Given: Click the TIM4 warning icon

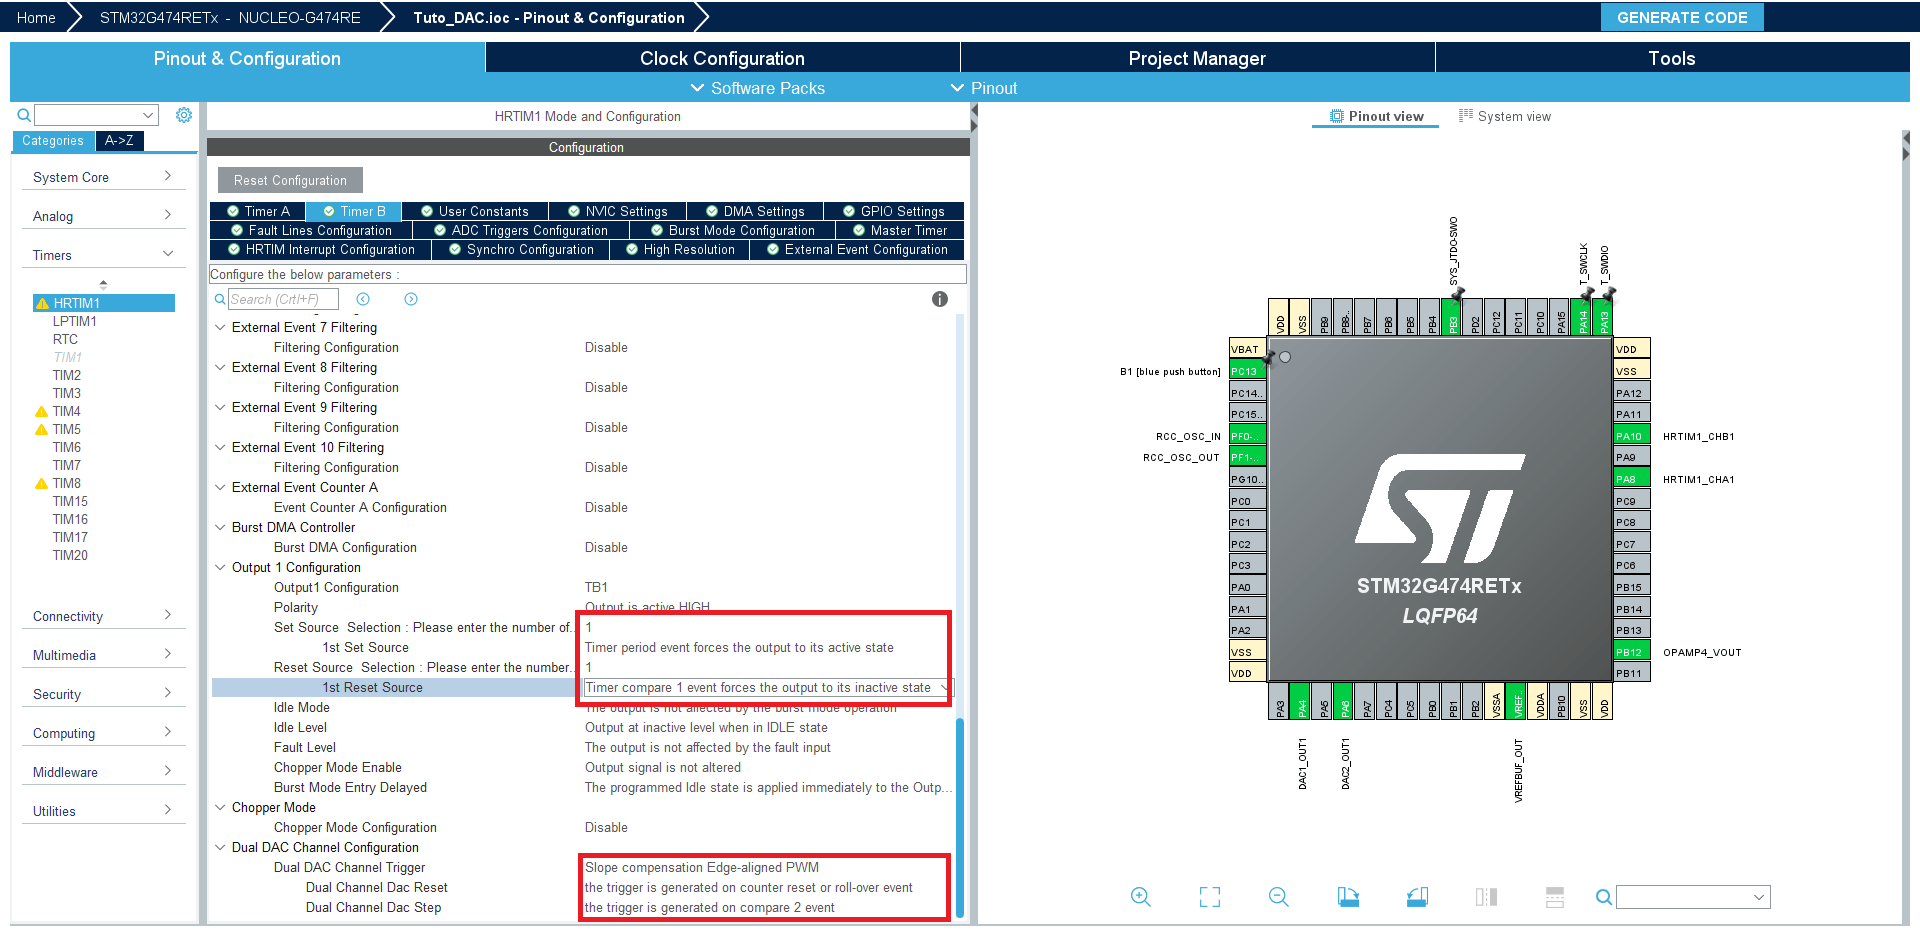Looking at the screenshot, I should tap(42, 411).
